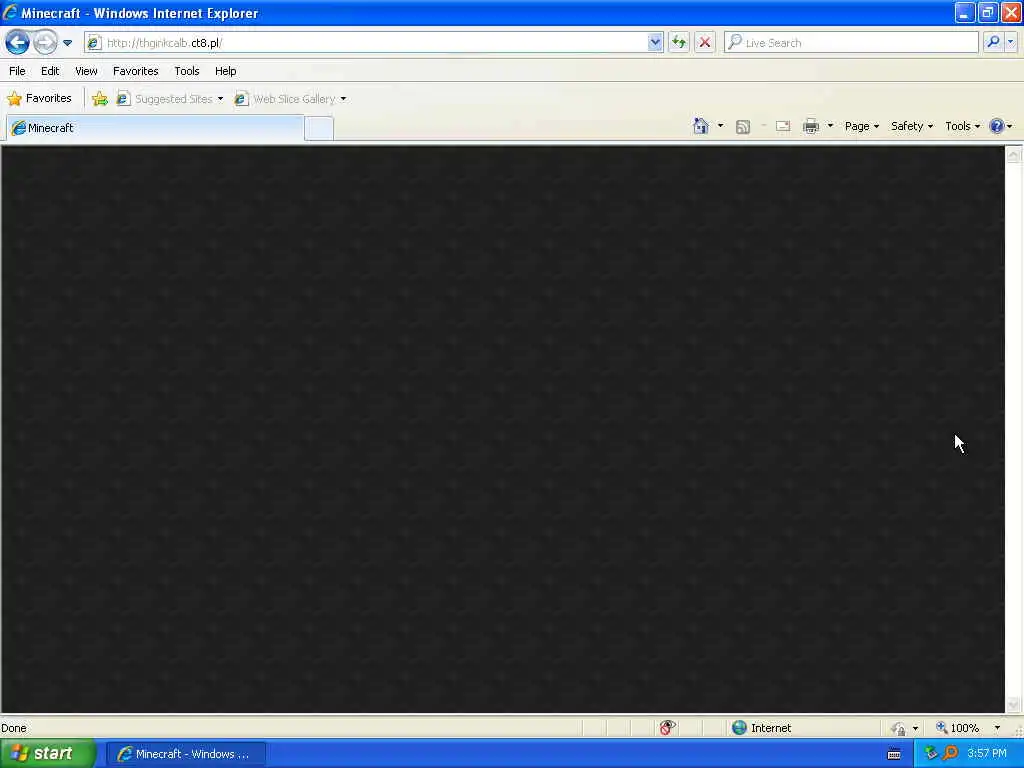The width and height of the screenshot is (1024, 768).
Task: Expand the Home button dropdown arrow
Action: pyautogui.click(x=720, y=126)
